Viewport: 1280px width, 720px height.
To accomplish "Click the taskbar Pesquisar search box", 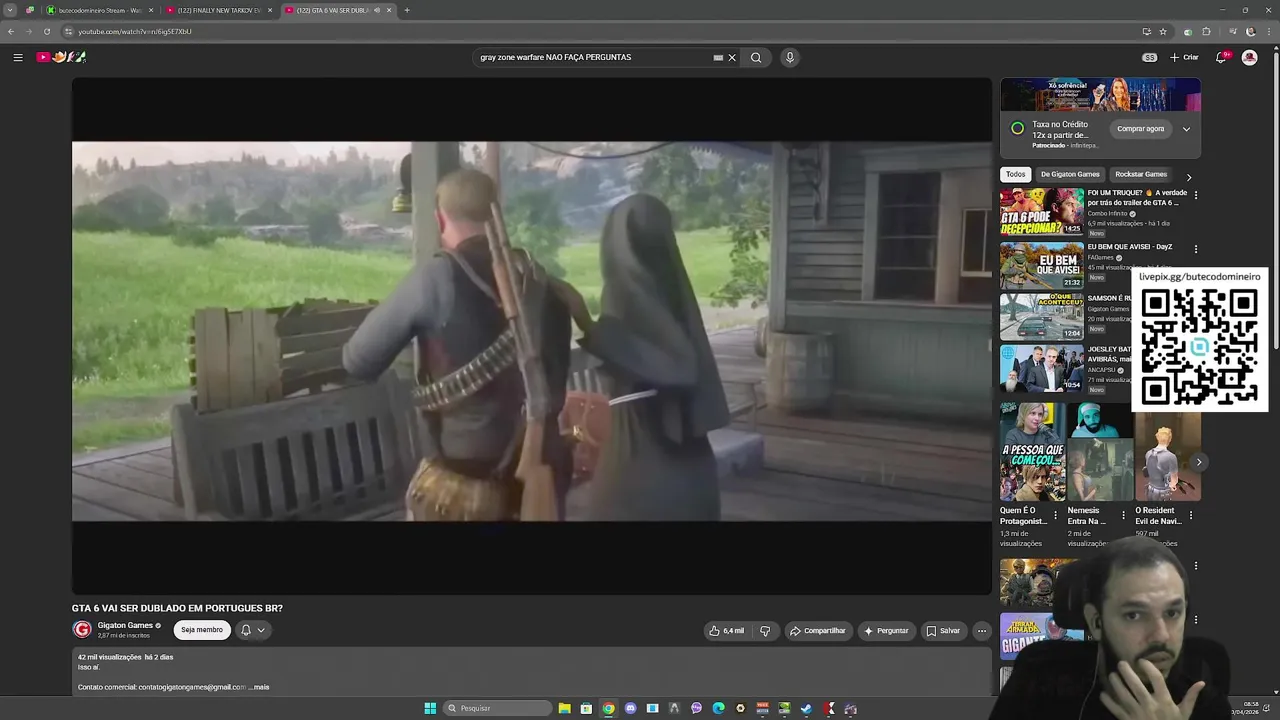I will coord(497,708).
